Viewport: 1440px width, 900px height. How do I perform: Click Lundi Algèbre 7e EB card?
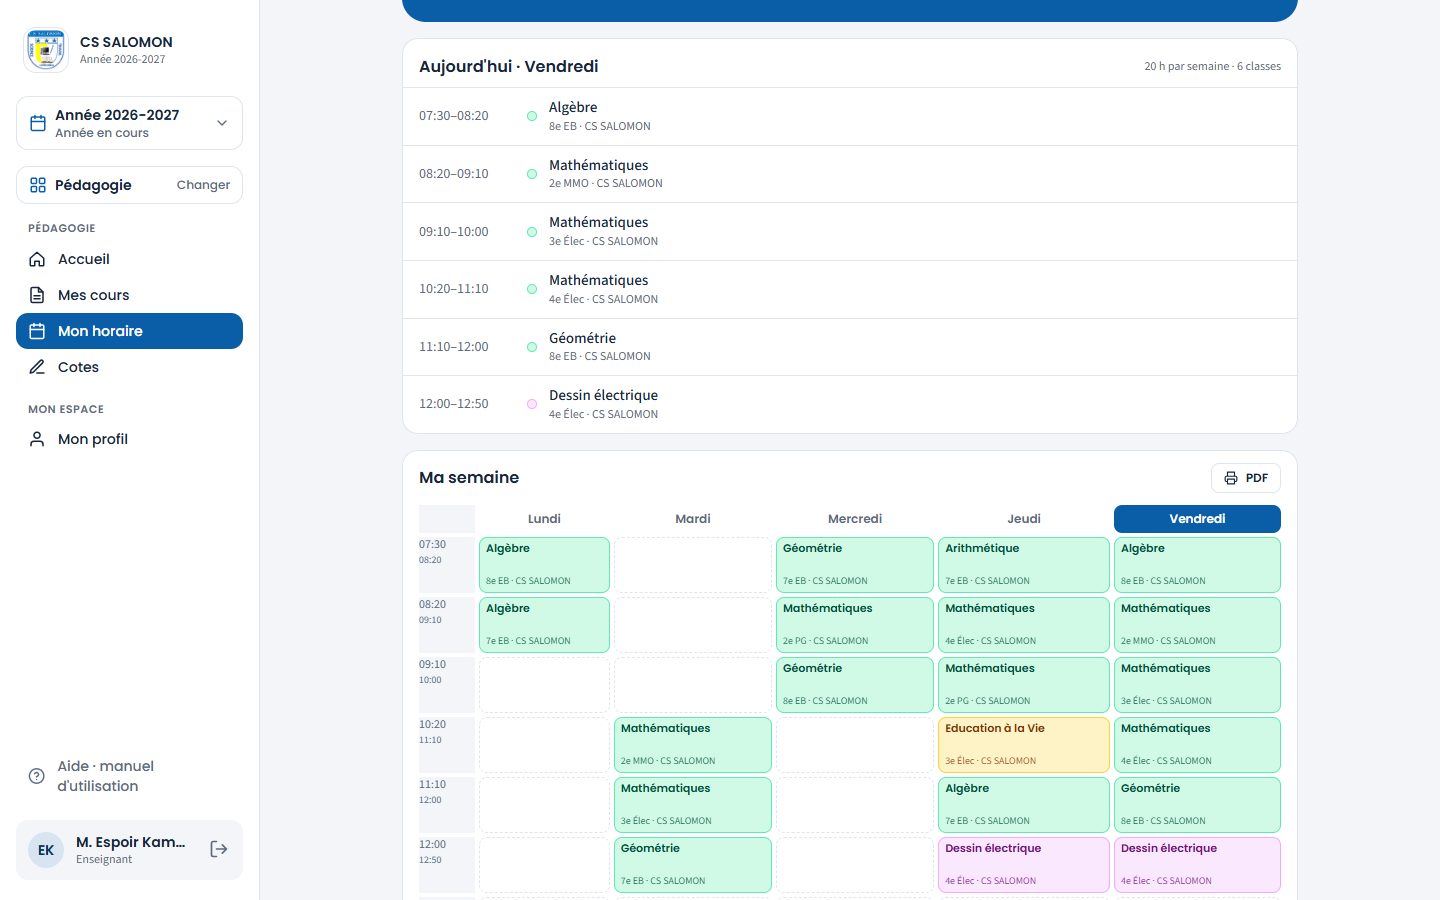tap(544, 625)
